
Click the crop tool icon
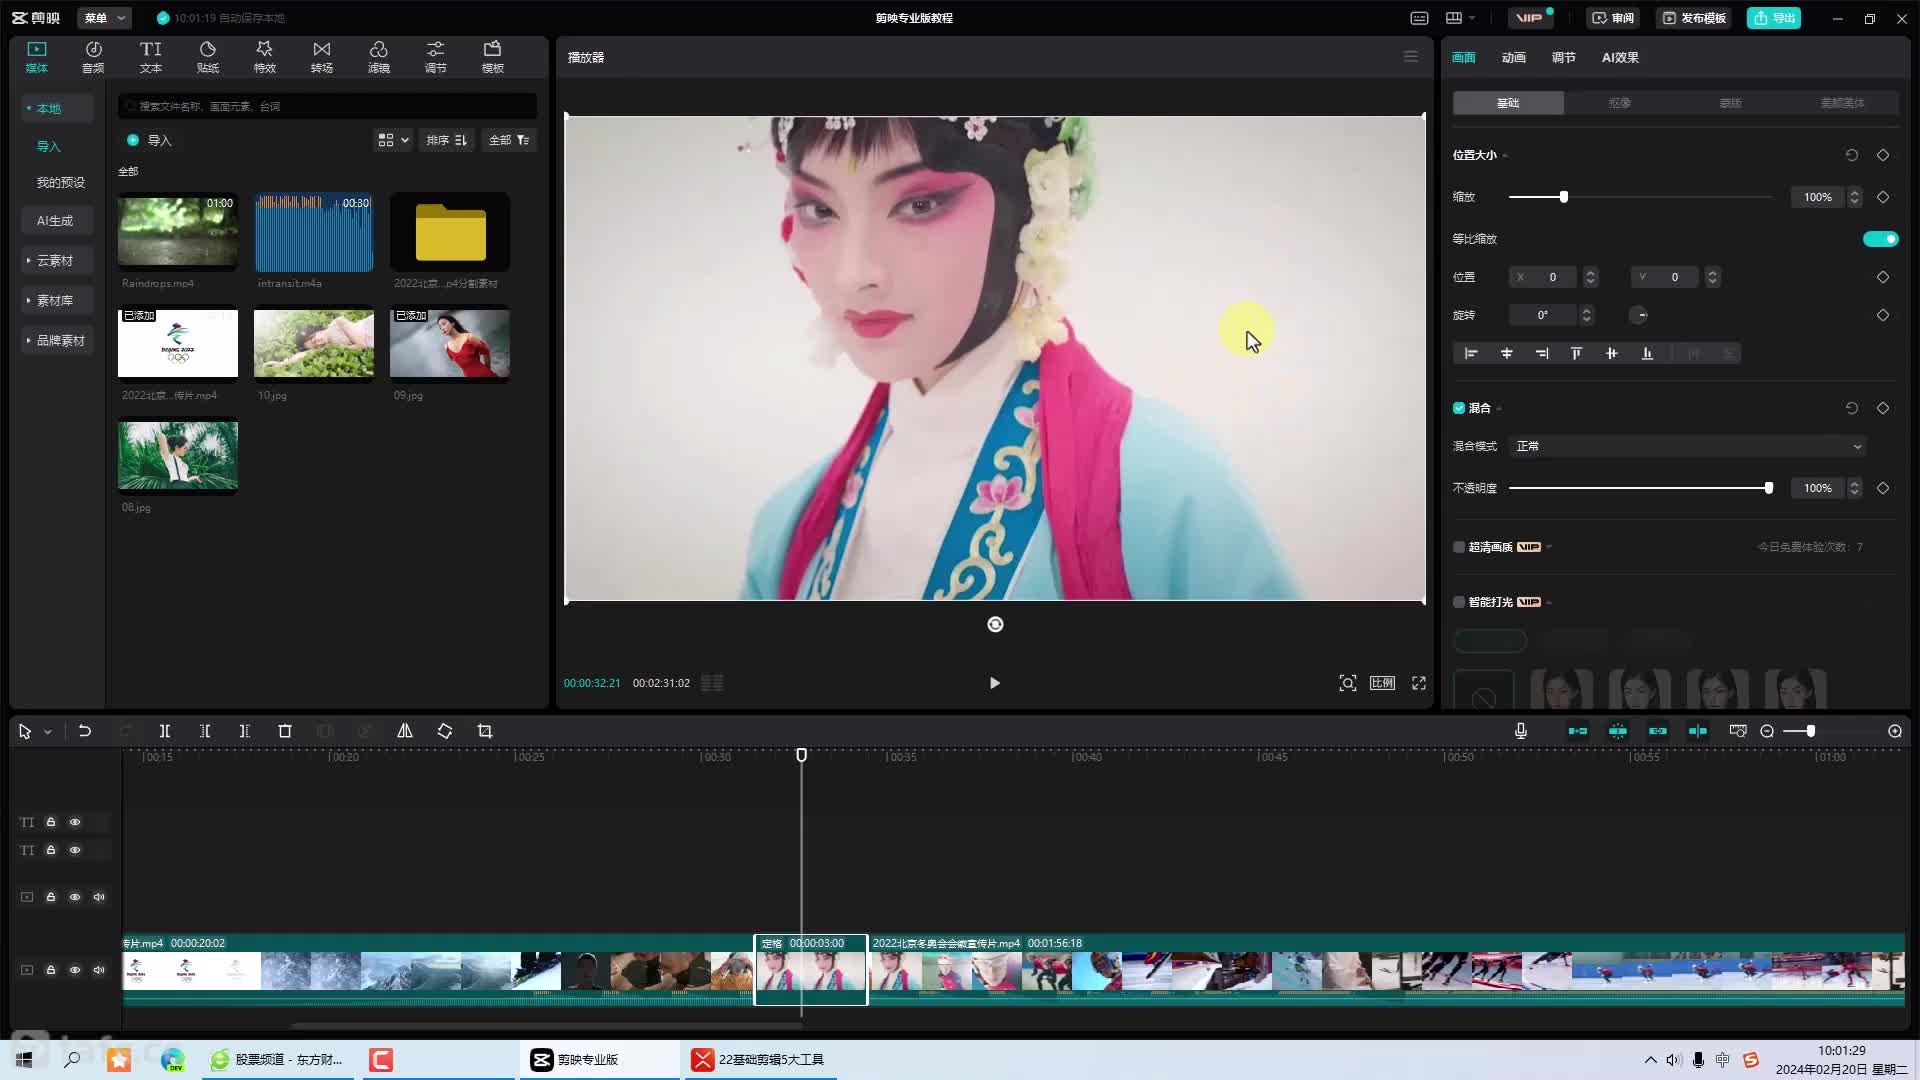(x=485, y=731)
